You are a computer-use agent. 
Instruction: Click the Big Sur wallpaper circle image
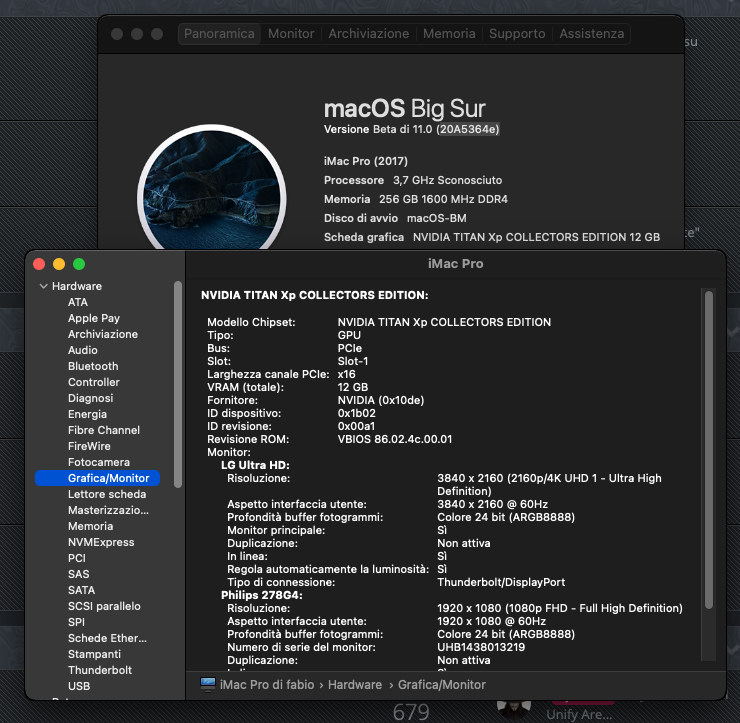(x=211, y=189)
